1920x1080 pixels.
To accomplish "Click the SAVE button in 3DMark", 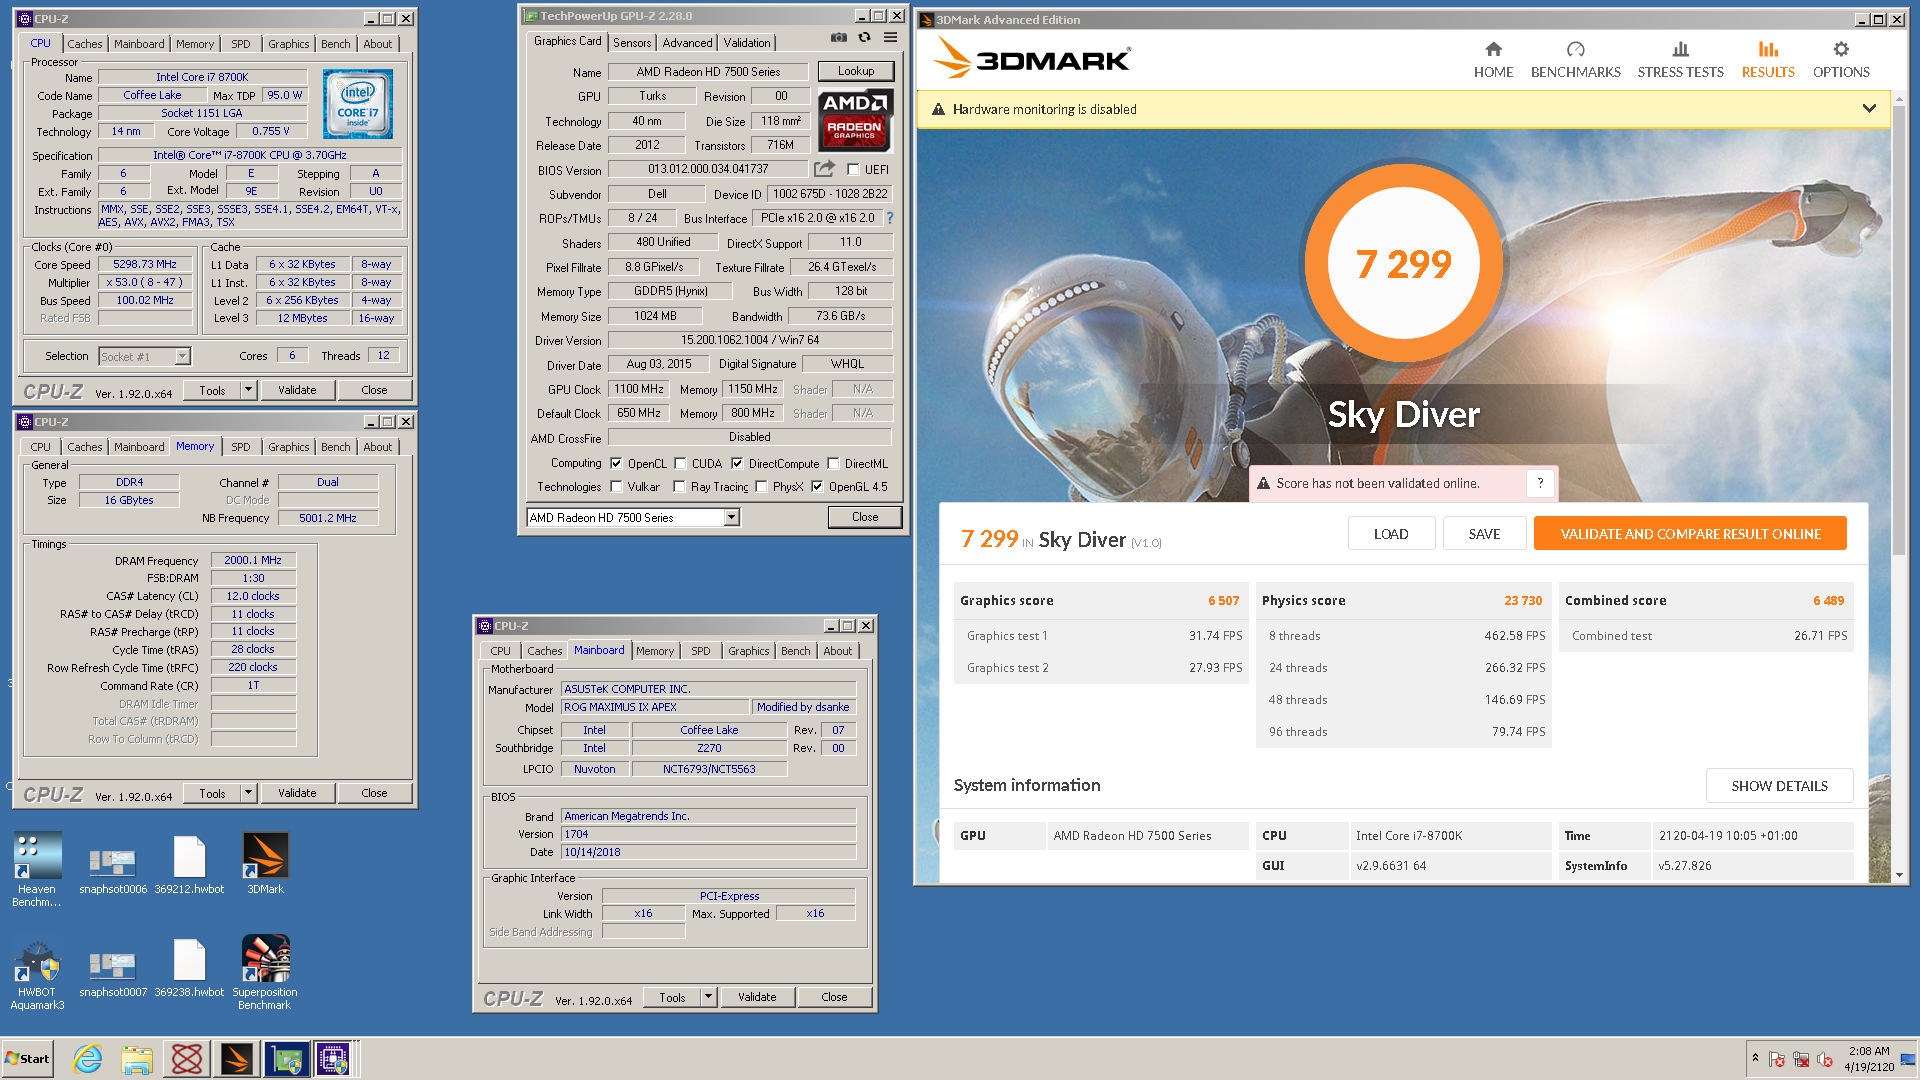I will pos(1484,534).
